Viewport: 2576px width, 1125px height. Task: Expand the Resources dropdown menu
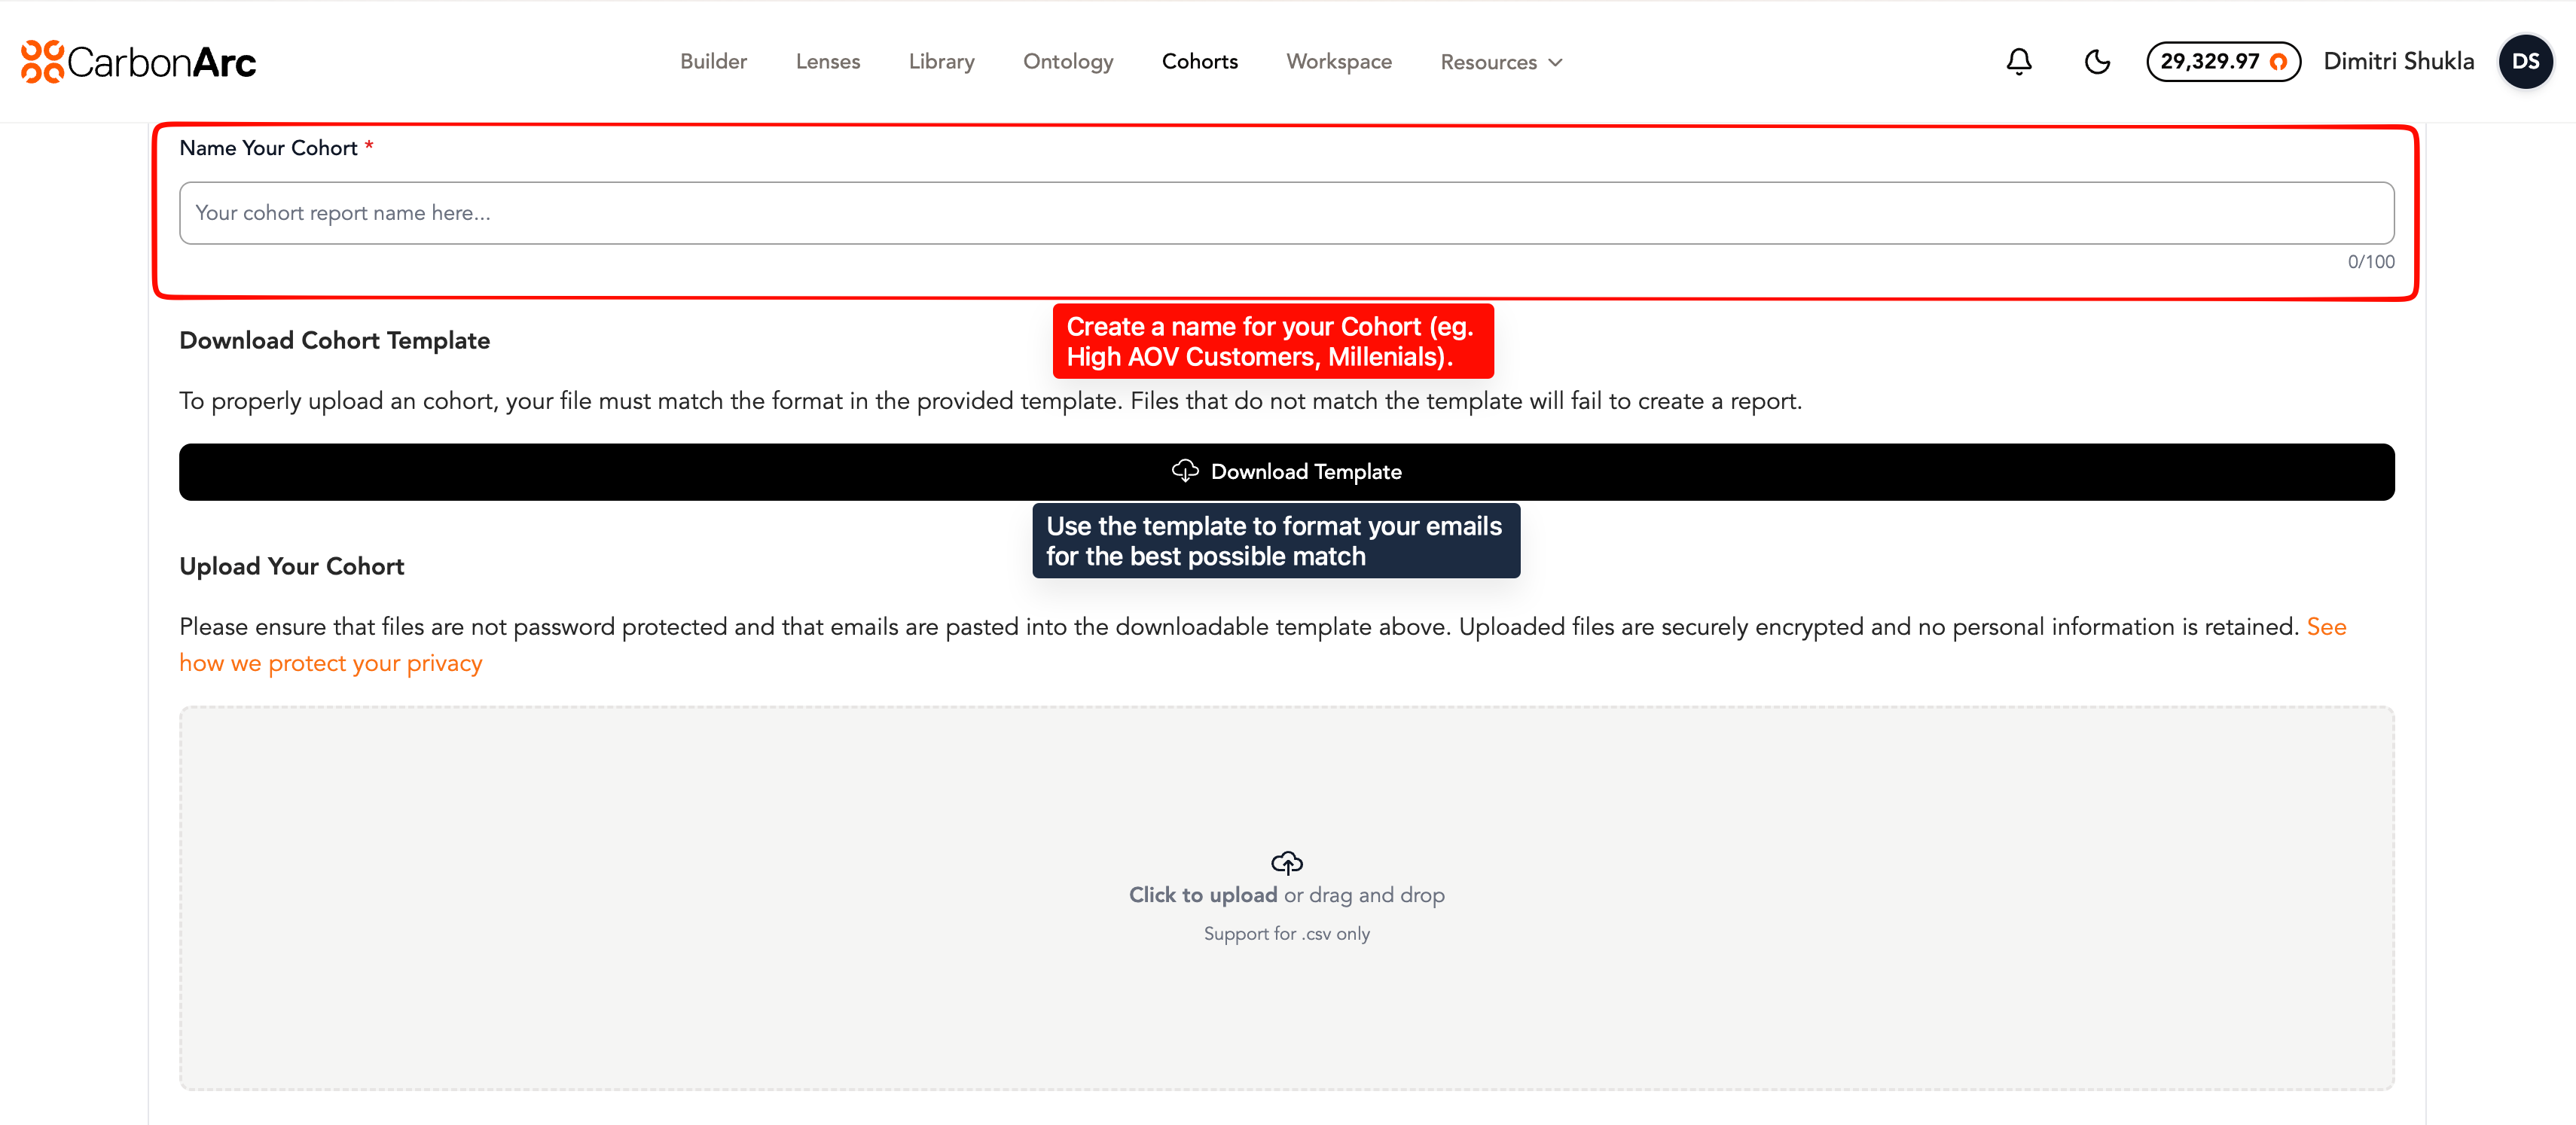pyautogui.click(x=1488, y=62)
